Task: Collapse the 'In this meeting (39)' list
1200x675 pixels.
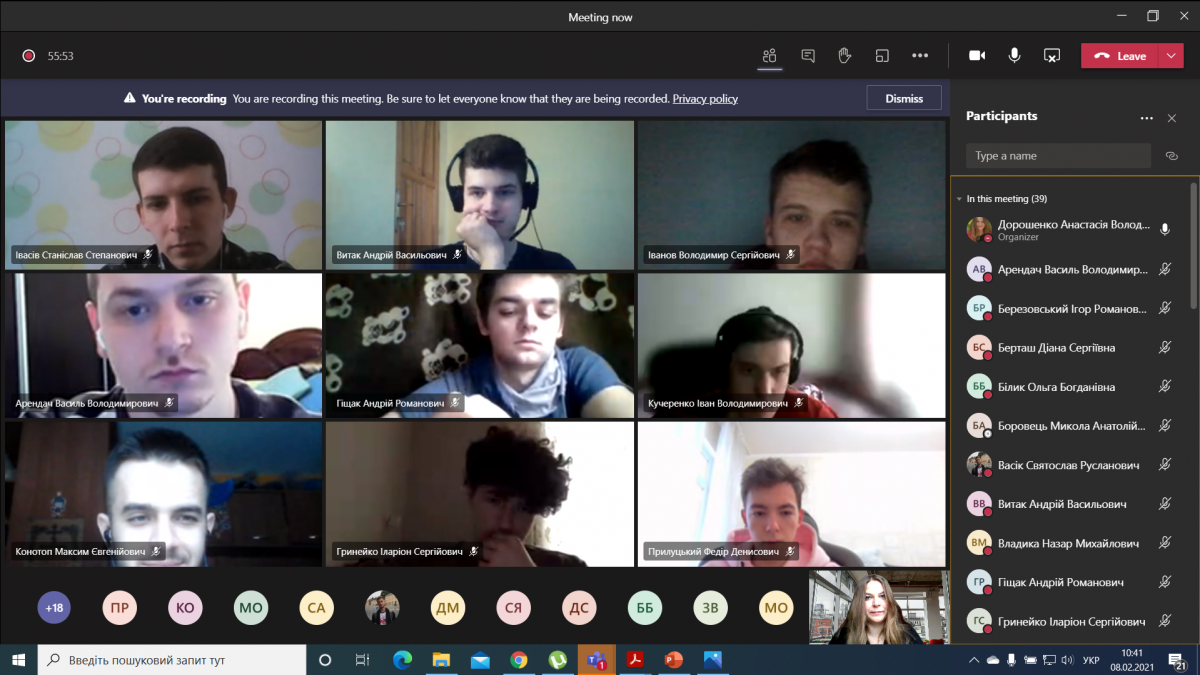Action: (x=960, y=199)
